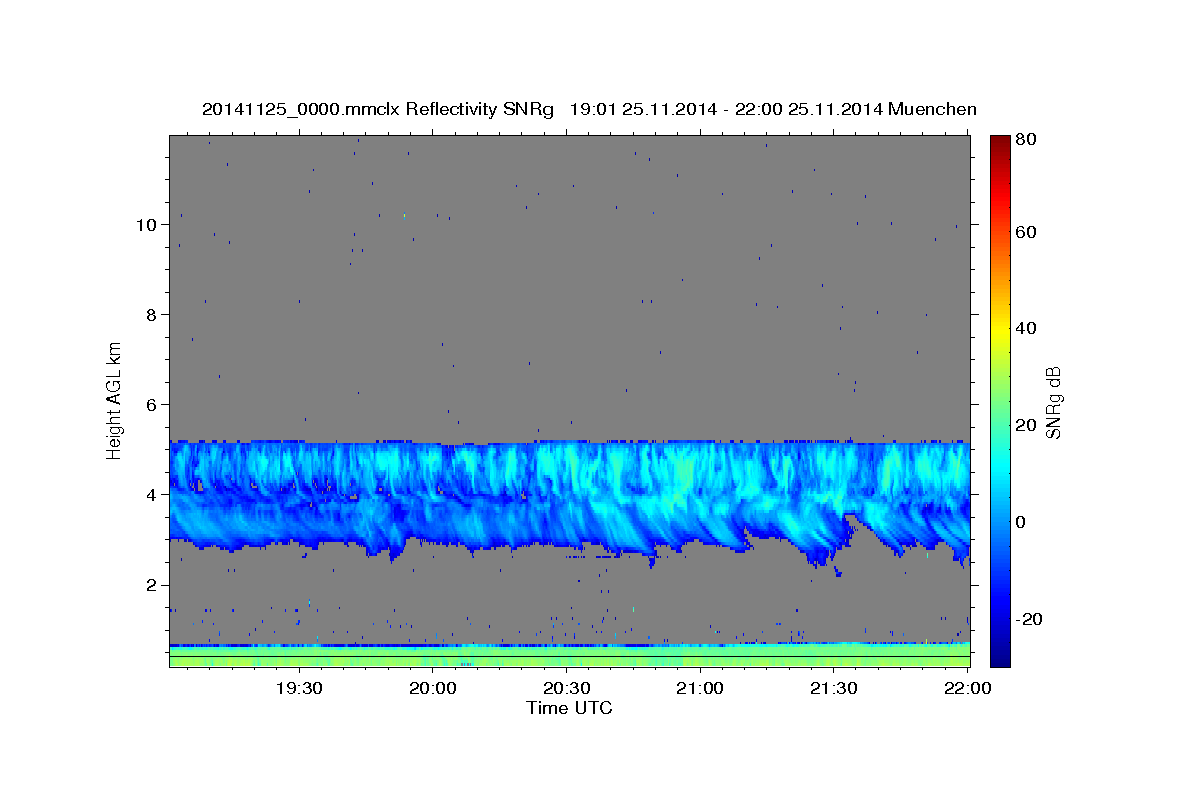
Task: Click the height tick label 10
Action: tap(147, 224)
